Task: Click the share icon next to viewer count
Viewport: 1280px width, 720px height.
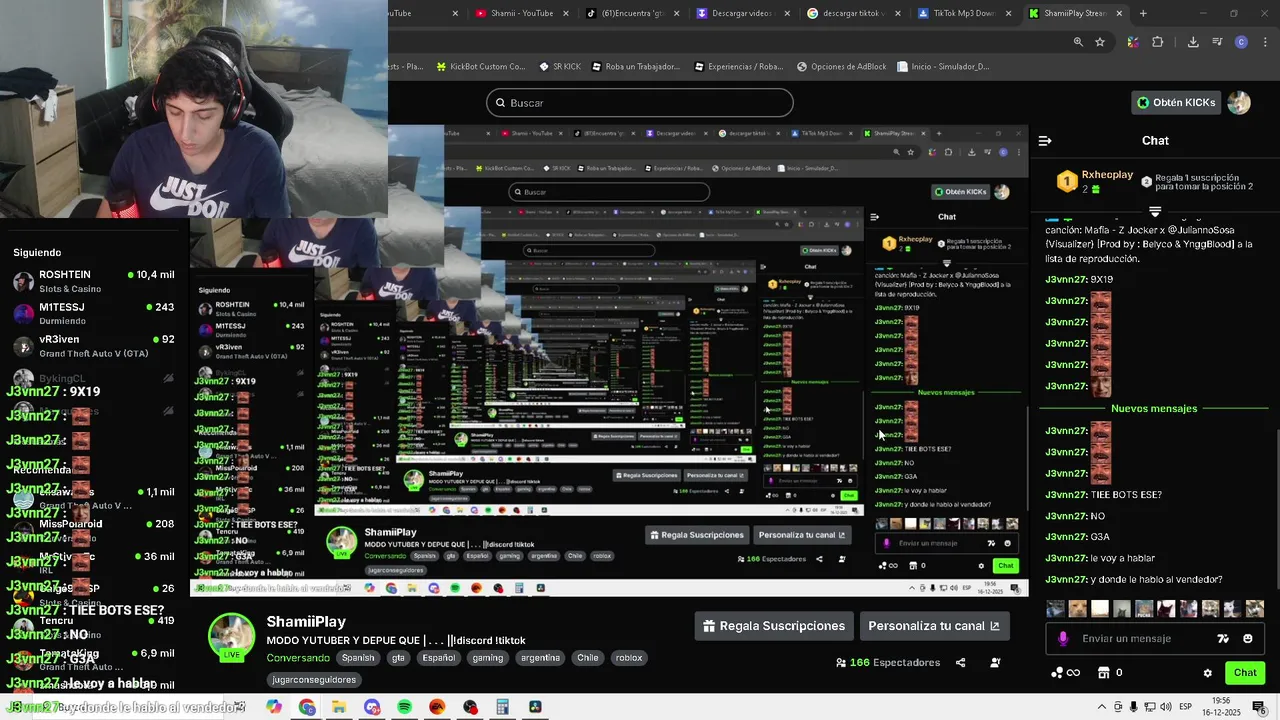Action: coord(961,663)
